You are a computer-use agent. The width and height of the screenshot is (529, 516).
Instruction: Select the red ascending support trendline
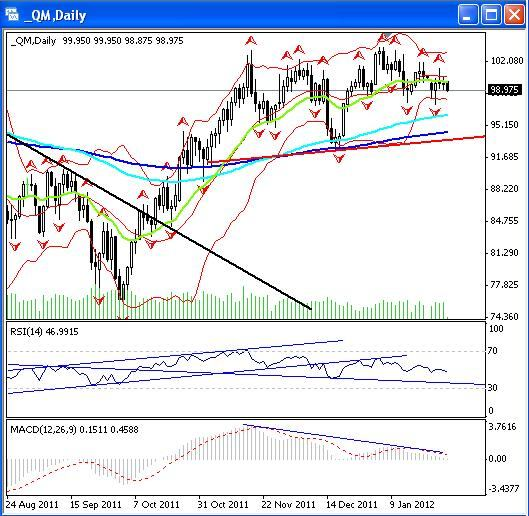pyautogui.click(x=347, y=148)
